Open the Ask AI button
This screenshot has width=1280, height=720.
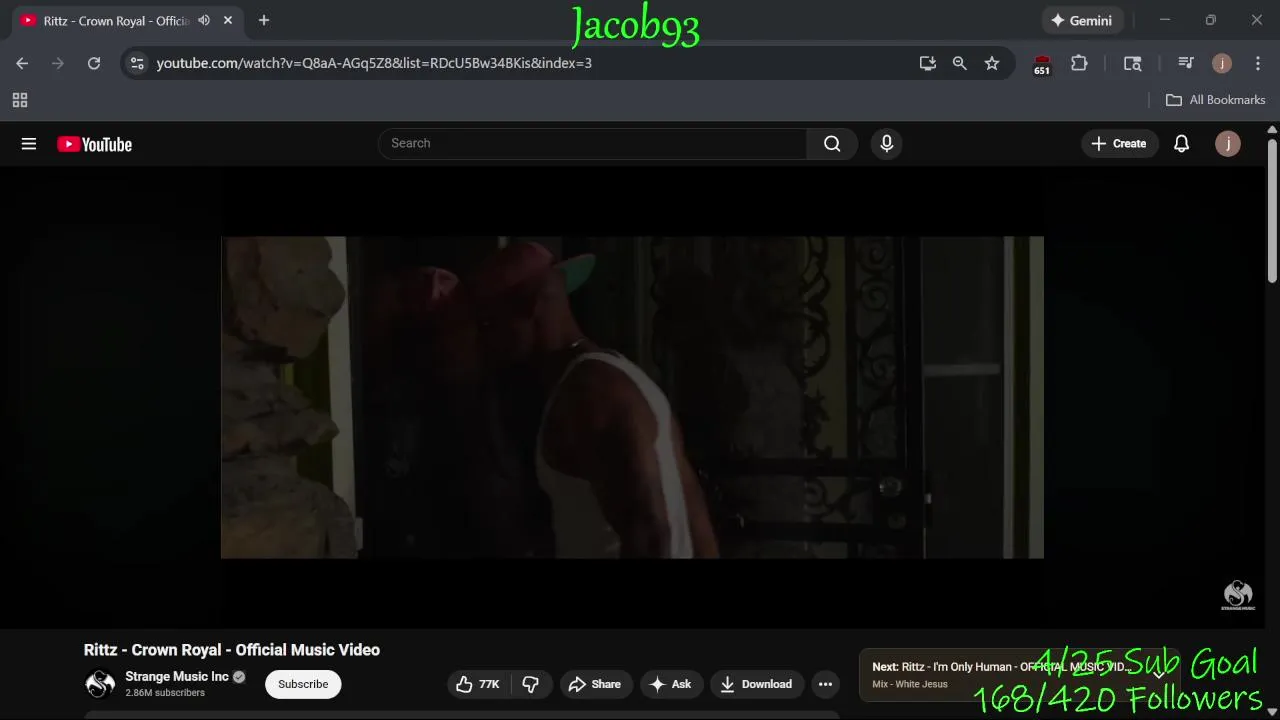pyautogui.click(x=670, y=684)
